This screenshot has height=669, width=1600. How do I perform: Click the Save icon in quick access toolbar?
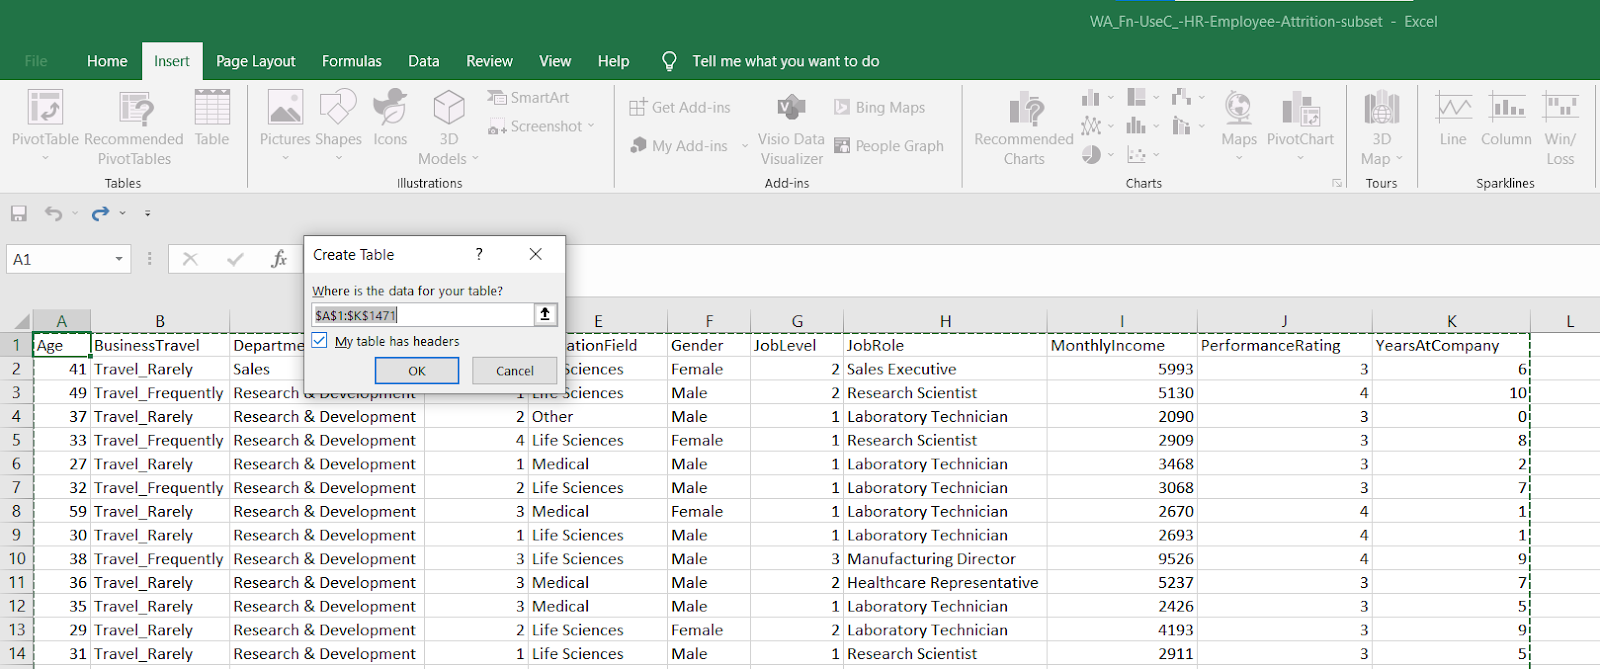pos(19,213)
